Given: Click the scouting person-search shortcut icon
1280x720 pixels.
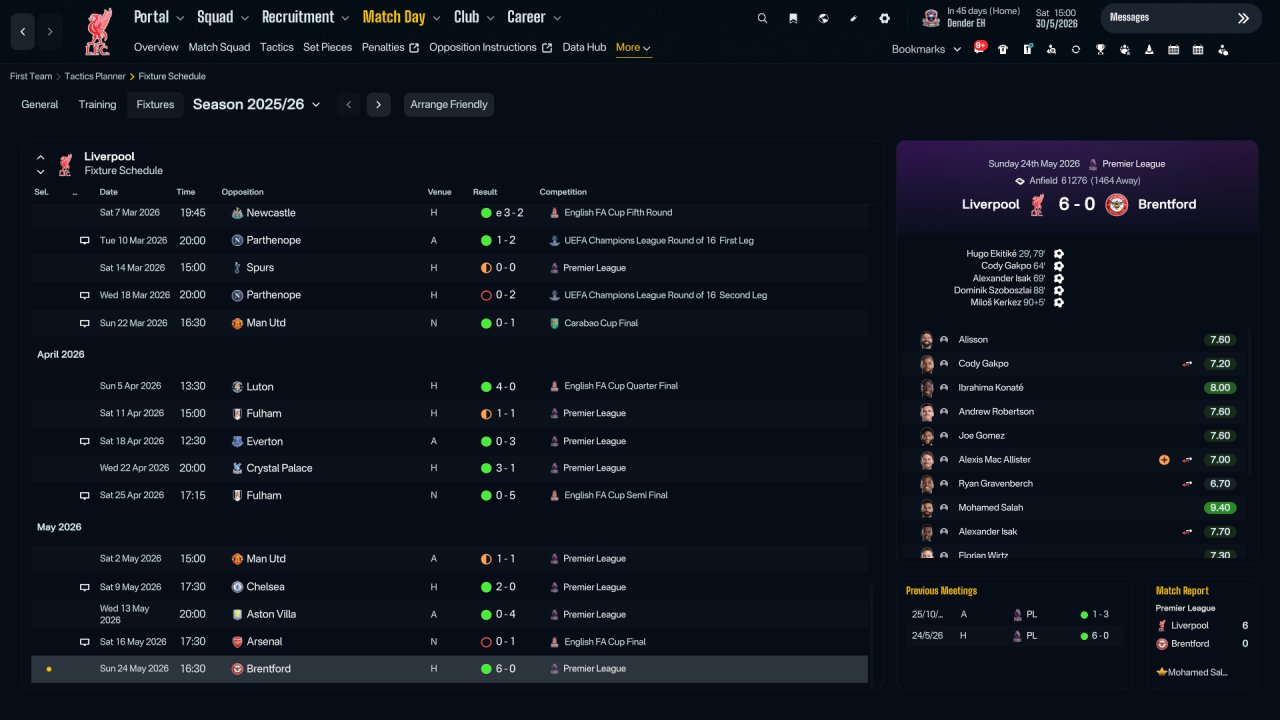Looking at the screenshot, I should tap(1051, 49).
